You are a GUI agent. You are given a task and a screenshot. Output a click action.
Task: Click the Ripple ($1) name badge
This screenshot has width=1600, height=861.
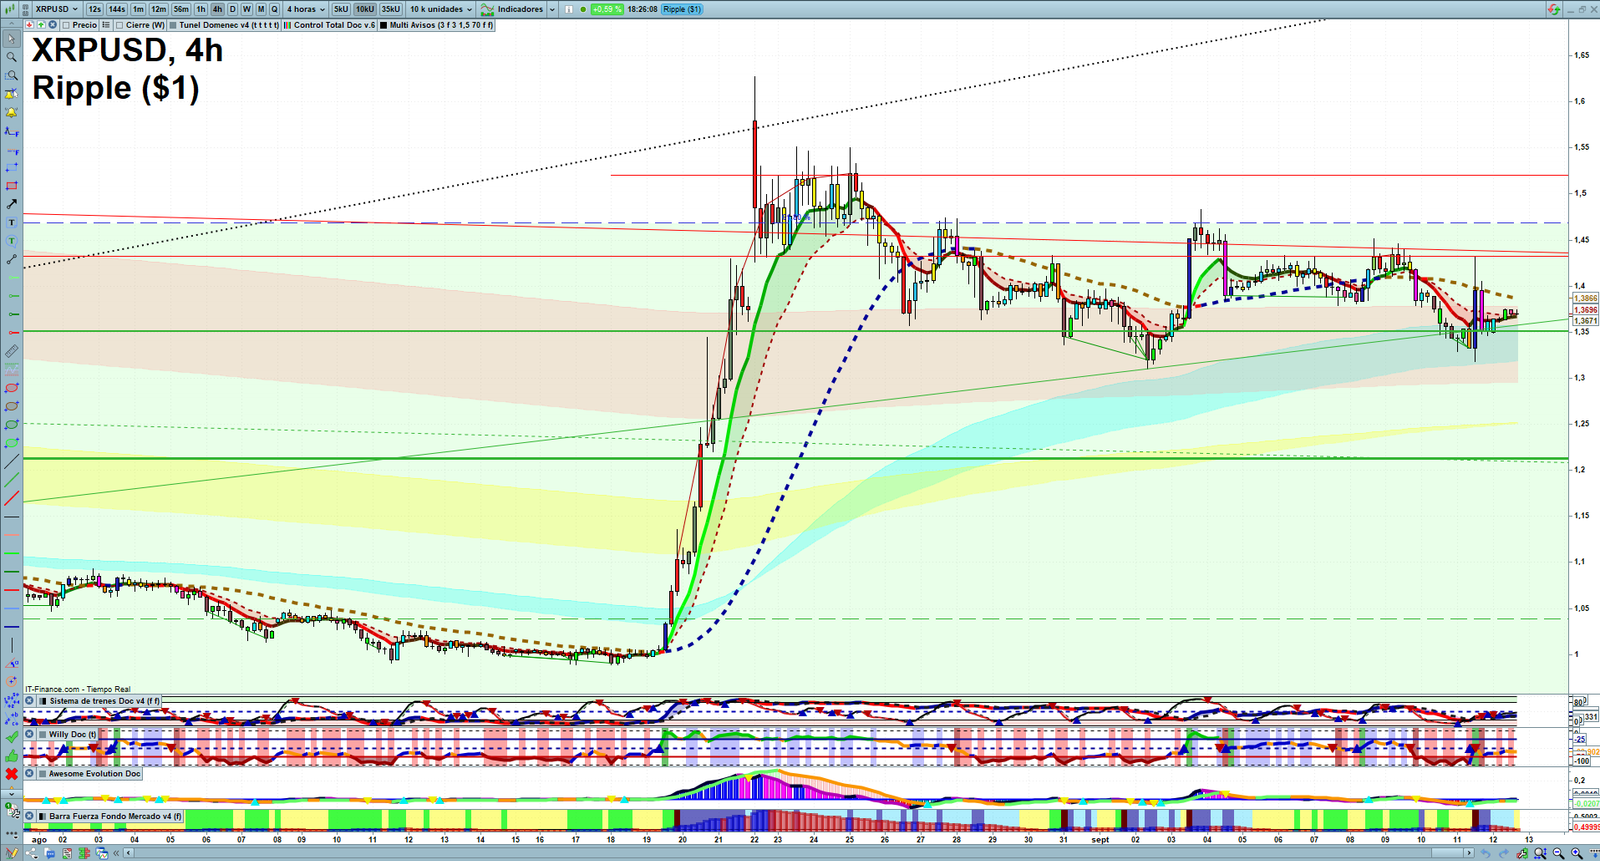[682, 9]
